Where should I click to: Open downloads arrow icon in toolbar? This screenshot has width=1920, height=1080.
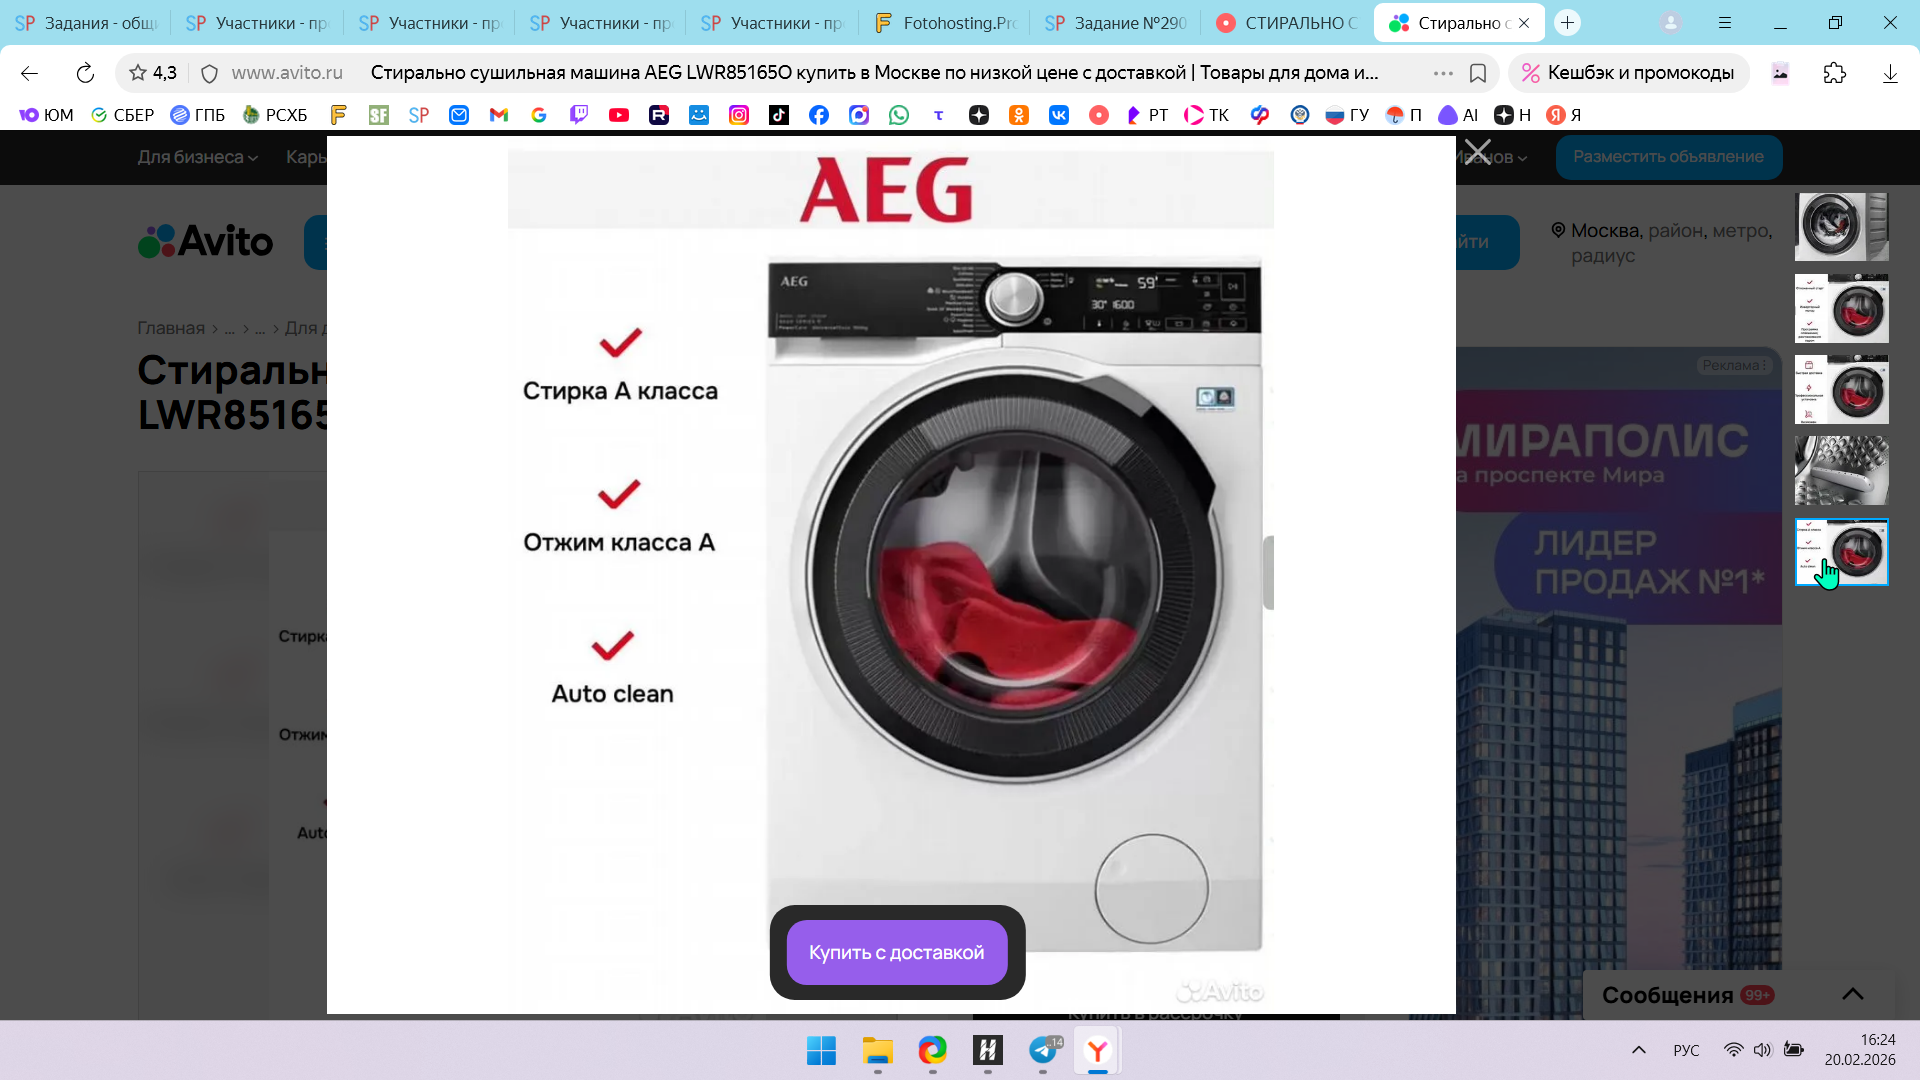tap(1889, 73)
